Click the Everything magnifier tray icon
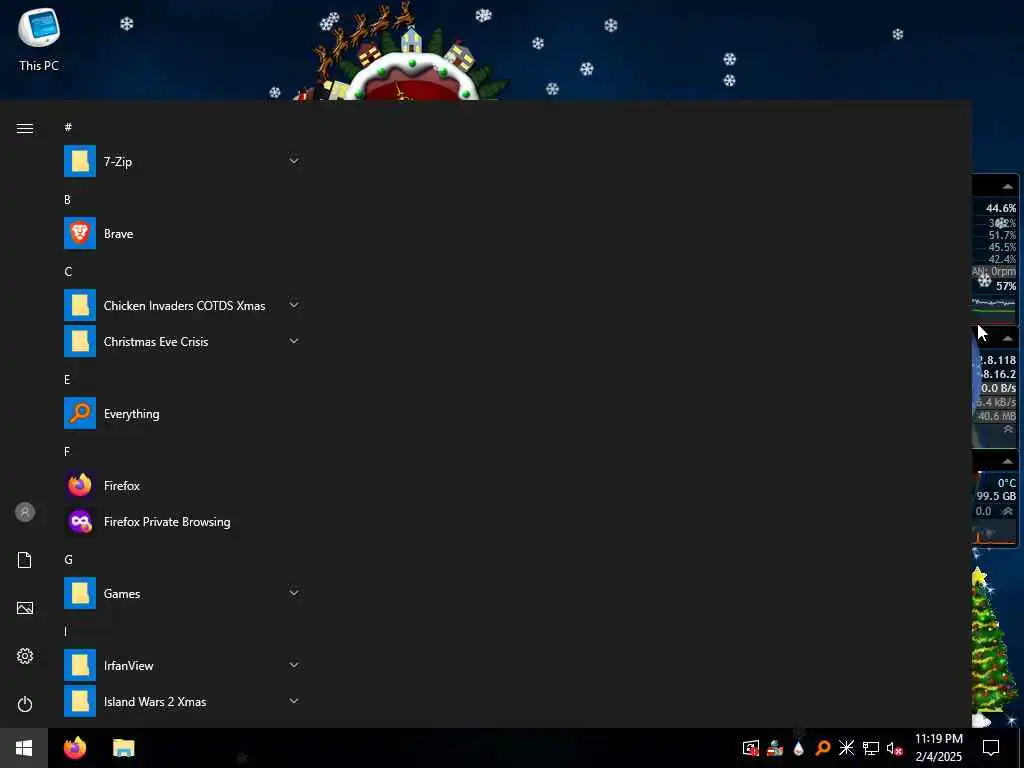The image size is (1024, 768). click(822, 748)
